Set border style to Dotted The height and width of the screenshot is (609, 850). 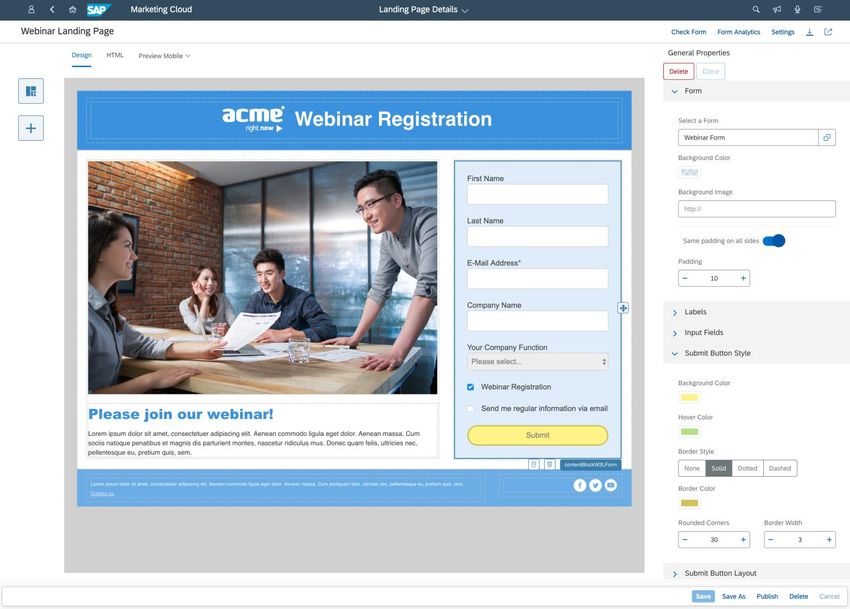pyautogui.click(x=747, y=468)
